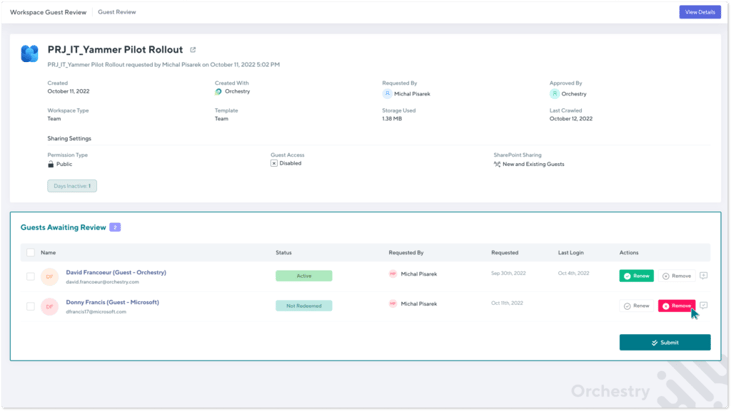This screenshot has height=411, width=731.
Task: Click requester avatar in Donny Francis row
Action: pyautogui.click(x=393, y=304)
